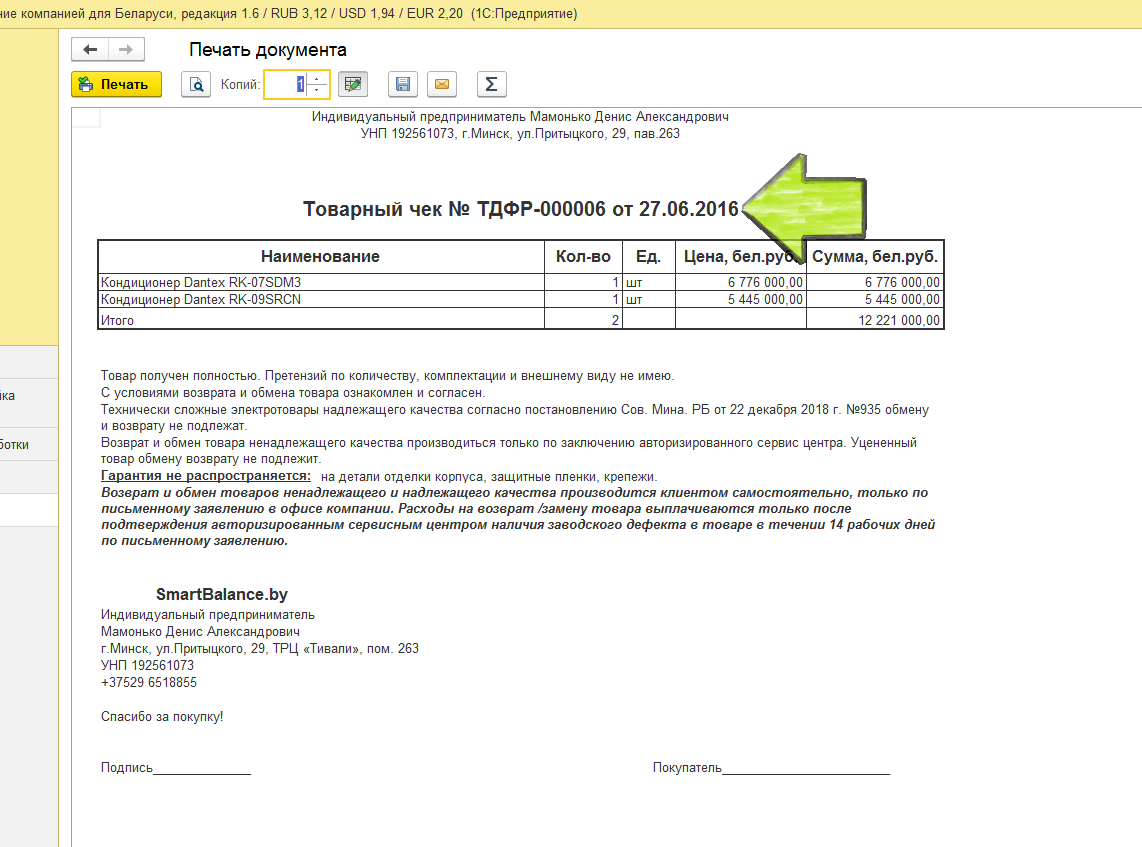This screenshot has width=1142, height=847.
Task: Click the шт unit cell for RK-09SRCN
Action: 648,299
